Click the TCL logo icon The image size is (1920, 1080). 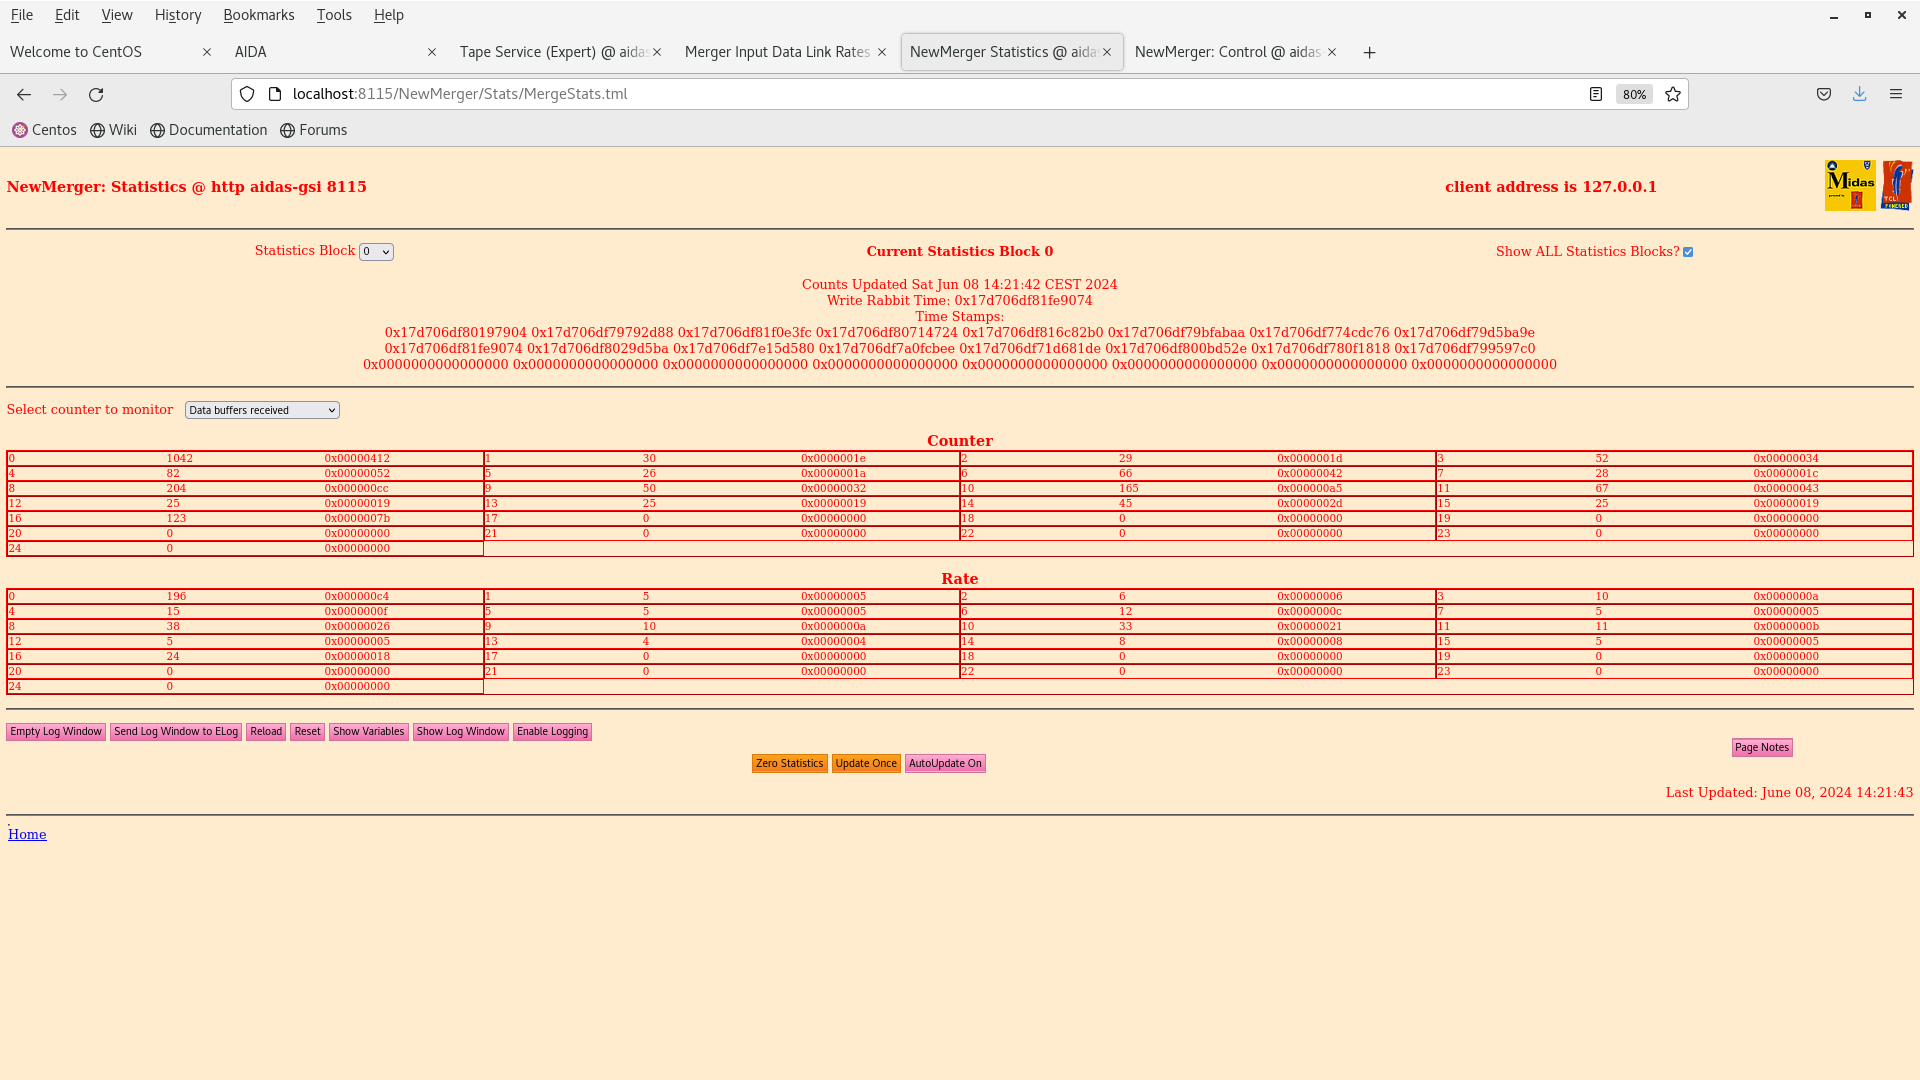point(1896,185)
